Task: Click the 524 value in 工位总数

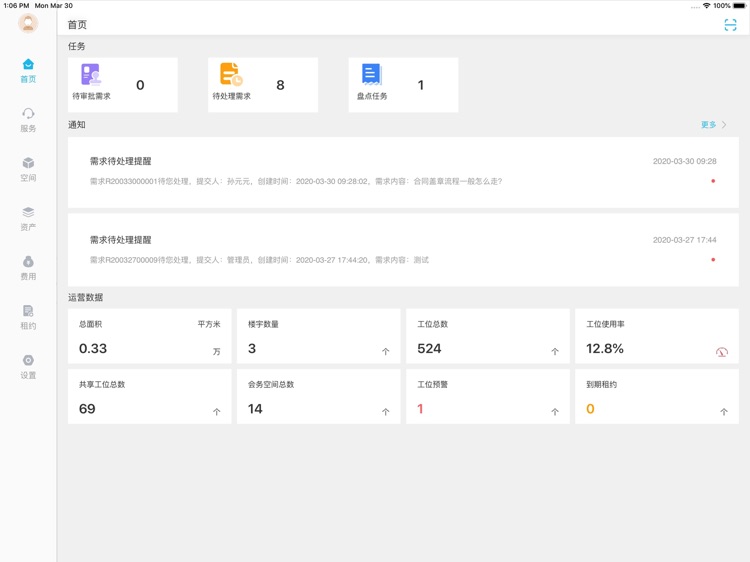Action: click(429, 349)
